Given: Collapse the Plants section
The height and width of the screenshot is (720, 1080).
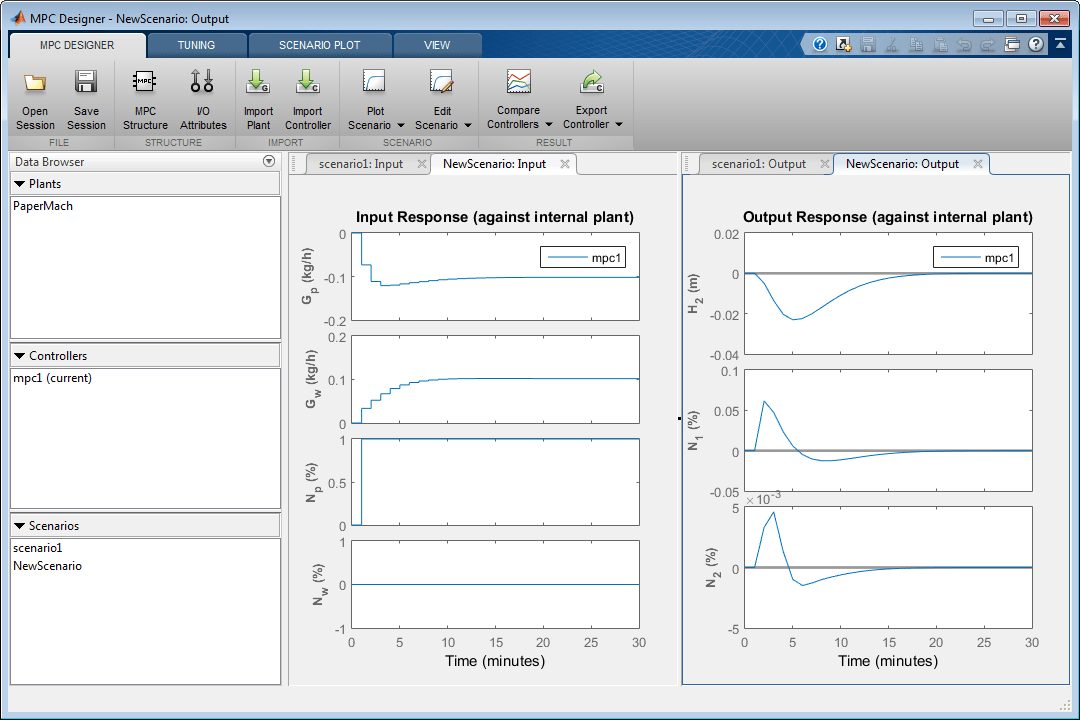Looking at the screenshot, I should pyautogui.click(x=19, y=184).
